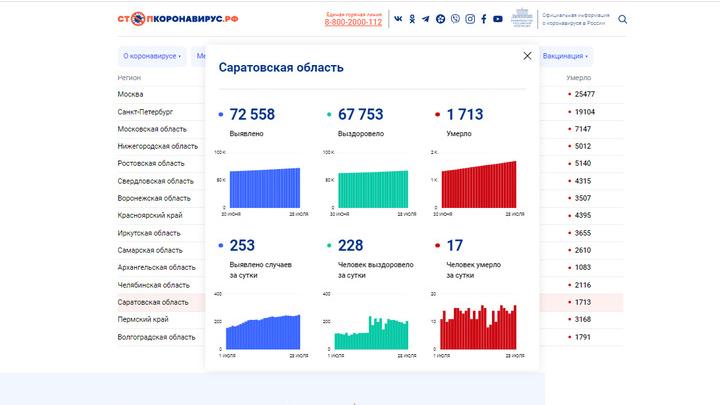This screenshot has height=405, width=720.
Task: Open the official information emblem logo
Action: pyautogui.click(x=521, y=19)
